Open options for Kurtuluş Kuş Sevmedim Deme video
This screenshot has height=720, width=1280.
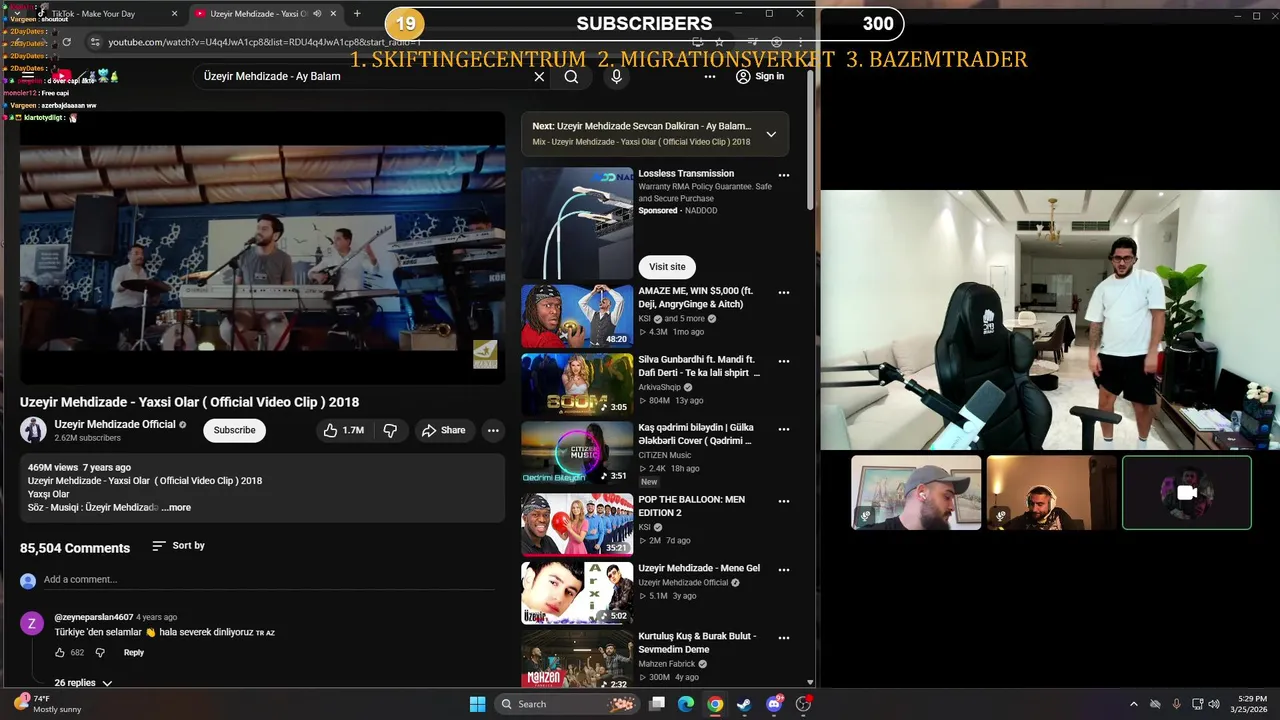pyautogui.click(x=784, y=638)
